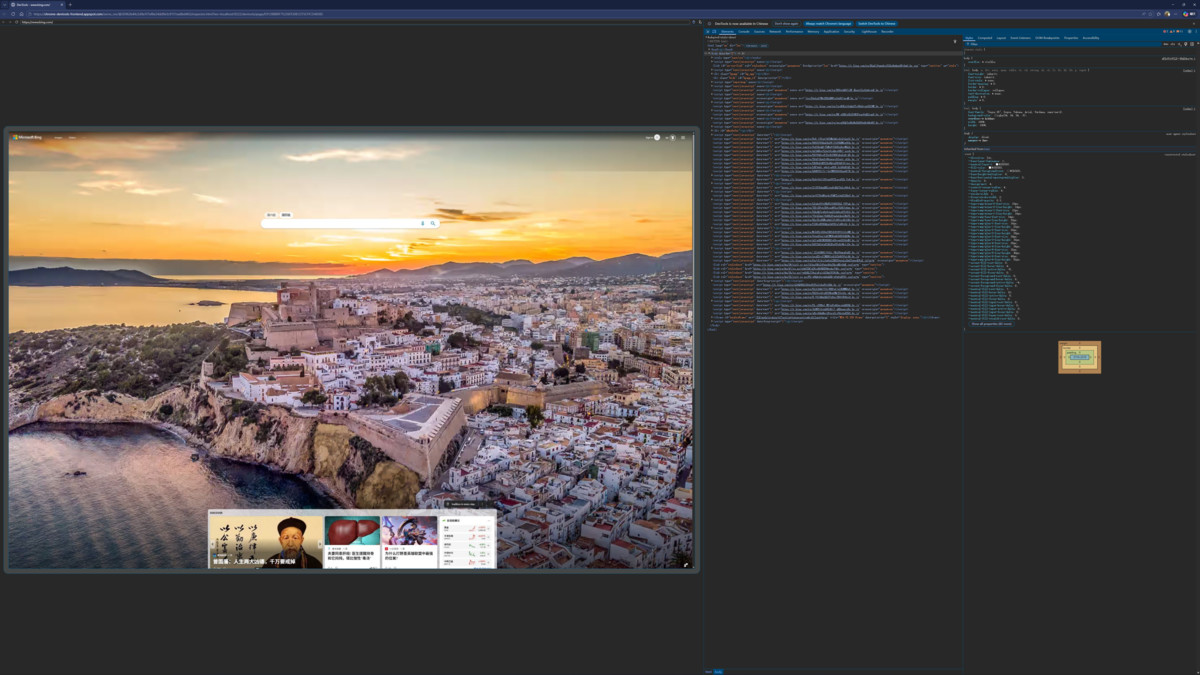Open the Console tab
Image resolution: width=1200 pixels, height=675 pixels.
tap(744, 31)
